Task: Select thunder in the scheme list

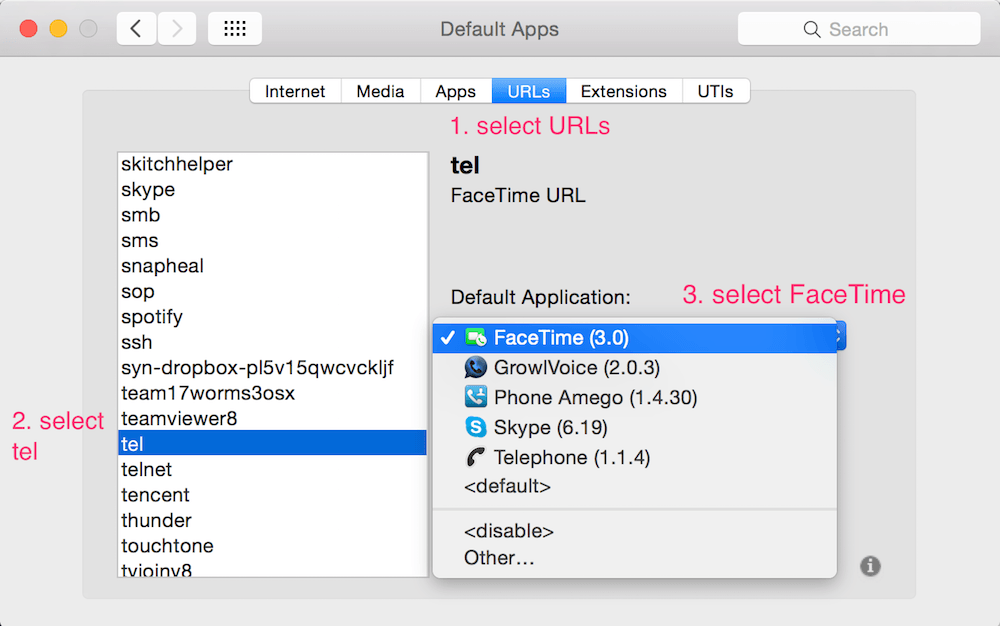Action: coord(273,521)
